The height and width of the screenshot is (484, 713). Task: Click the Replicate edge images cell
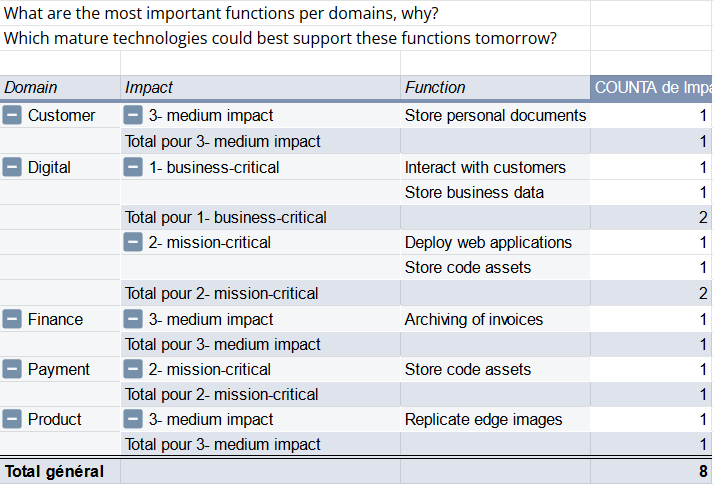coord(495,419)
